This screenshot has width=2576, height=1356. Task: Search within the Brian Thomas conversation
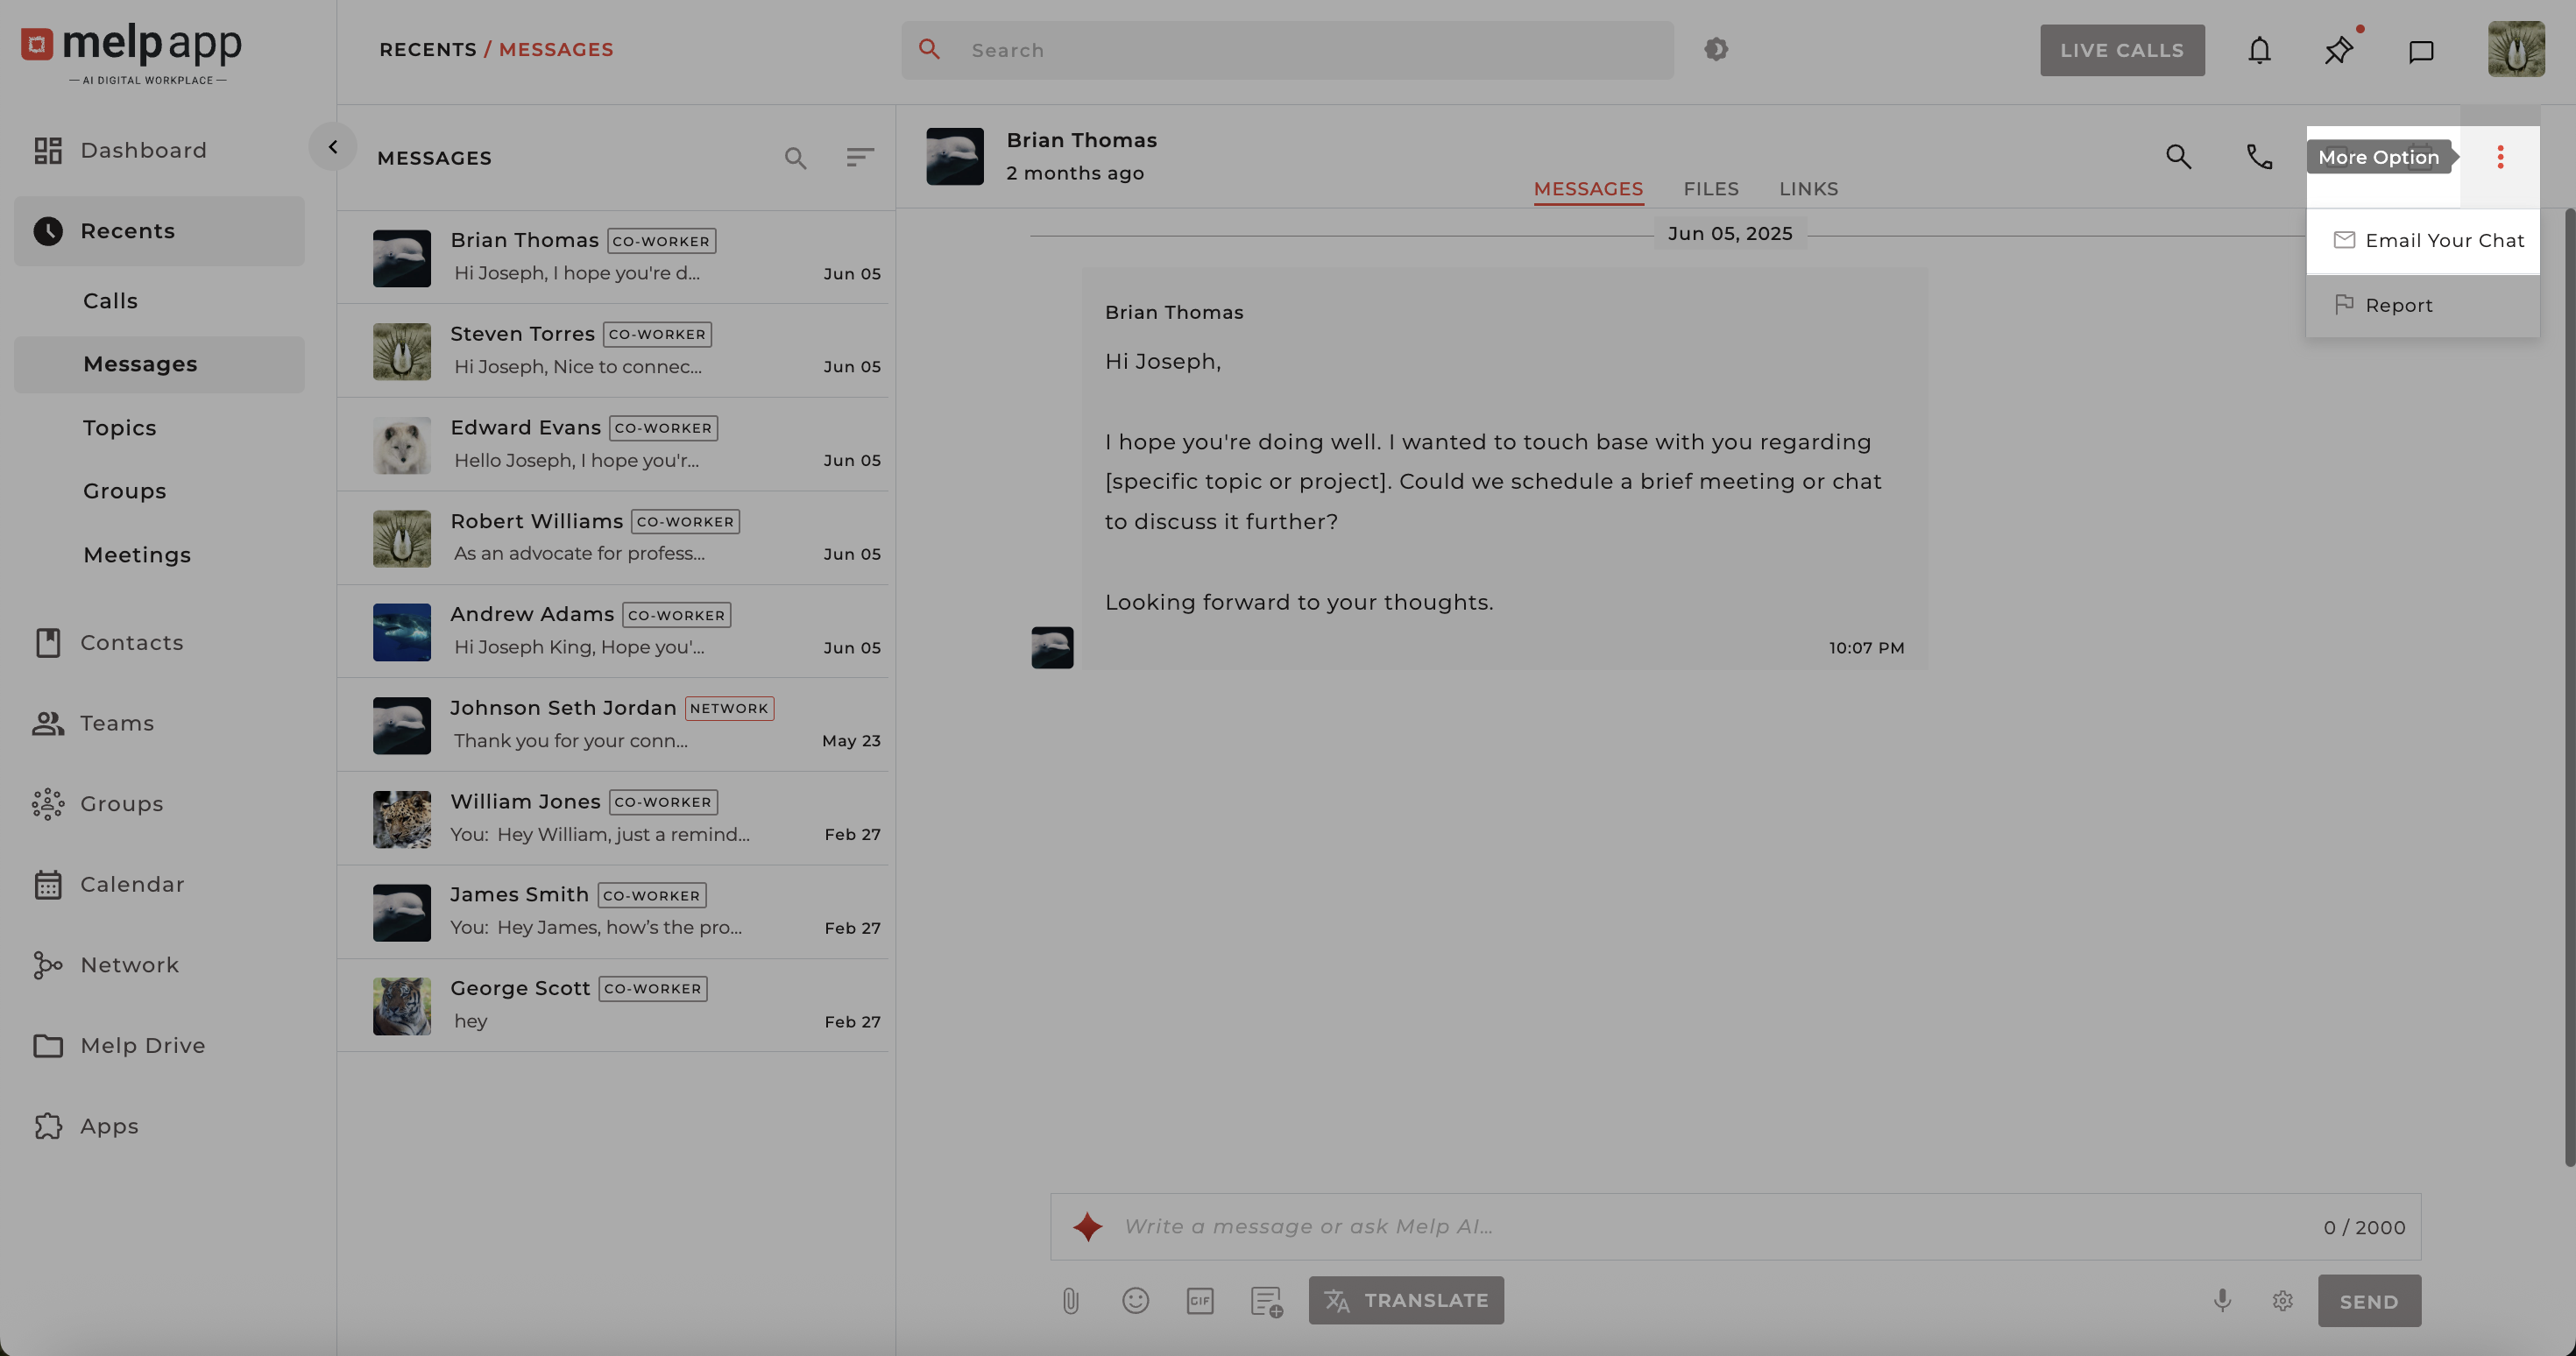coord(2180,157)
